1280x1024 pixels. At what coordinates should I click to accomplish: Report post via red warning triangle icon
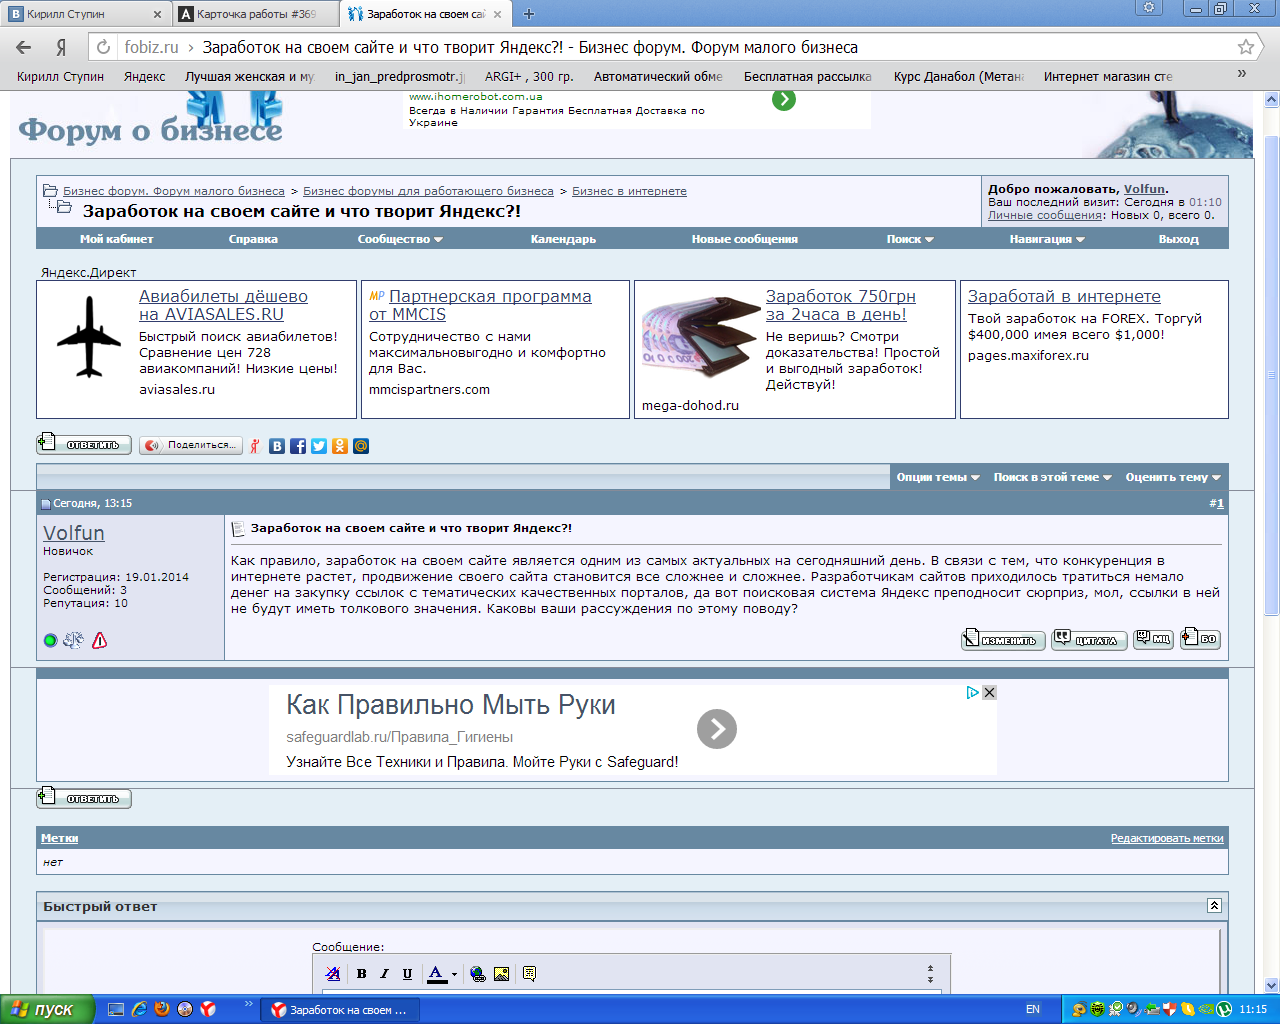tap(99, 640)
